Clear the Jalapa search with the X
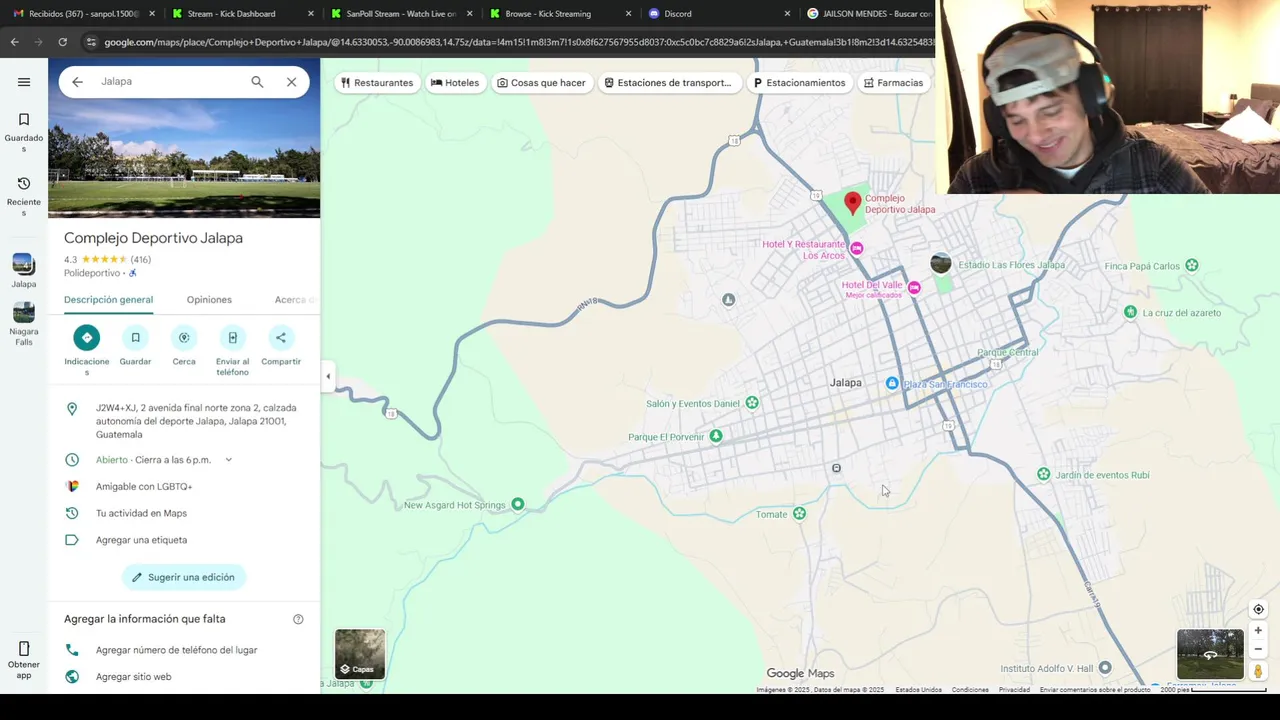1280x720 pixels. 291,82
